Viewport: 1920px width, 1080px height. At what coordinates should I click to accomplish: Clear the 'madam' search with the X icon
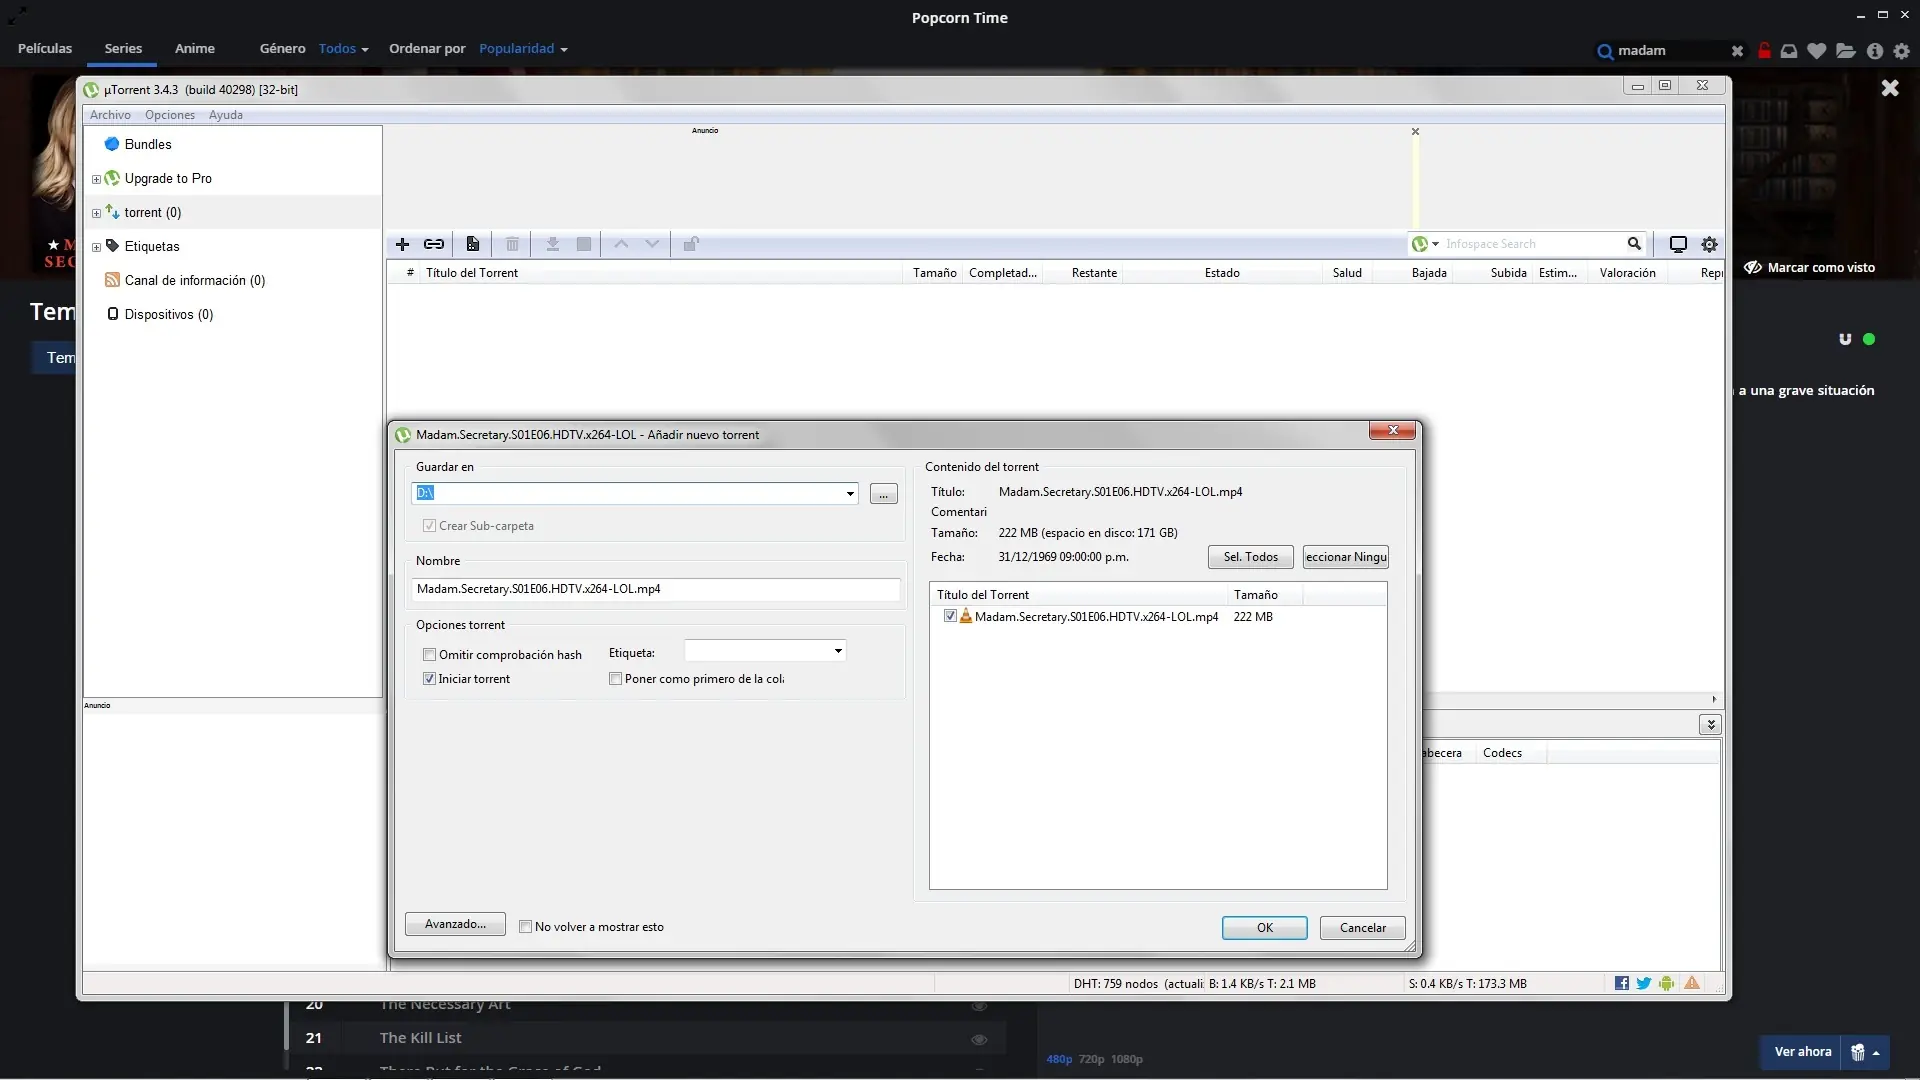pyautogui.click(x=1737, y=51)
